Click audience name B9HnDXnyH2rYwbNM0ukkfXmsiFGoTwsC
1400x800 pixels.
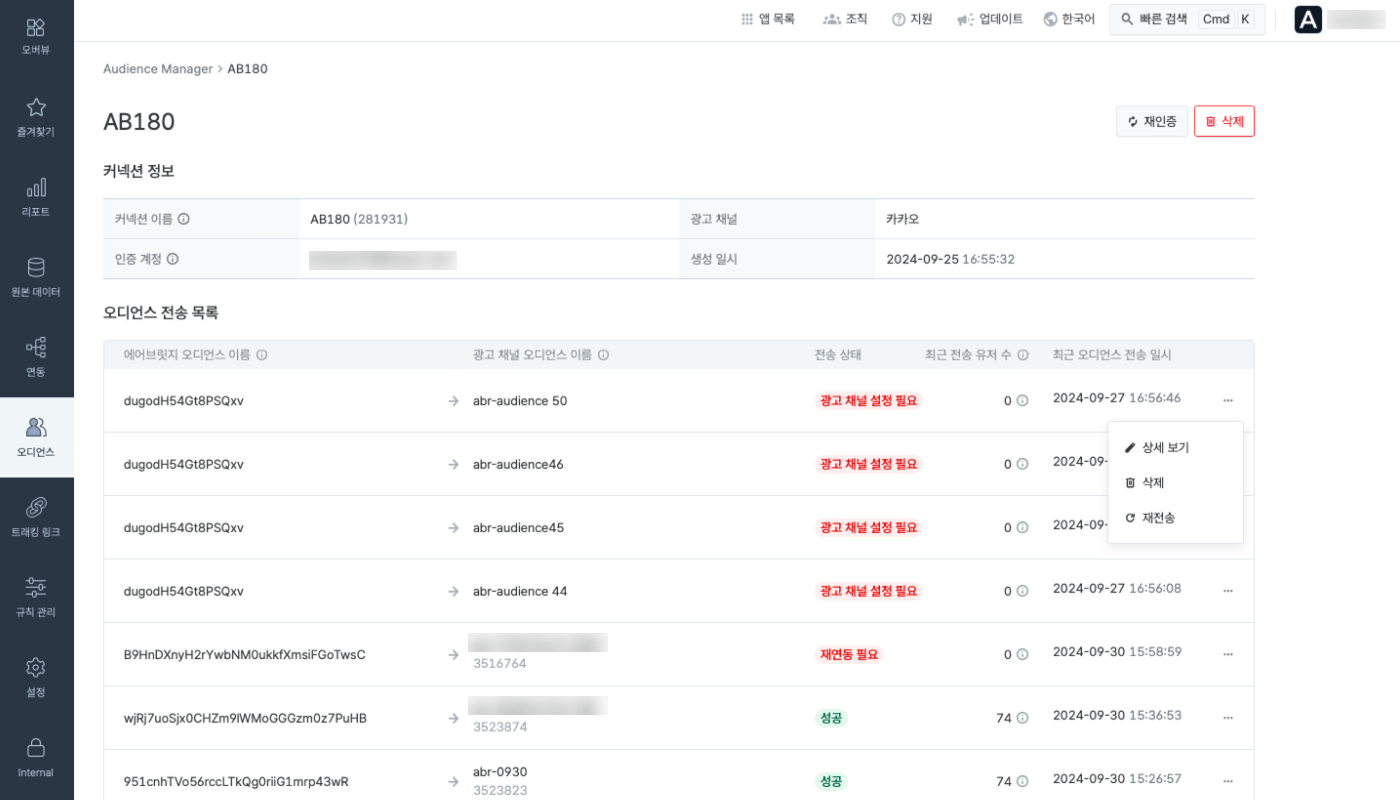(x=245, y=654)
